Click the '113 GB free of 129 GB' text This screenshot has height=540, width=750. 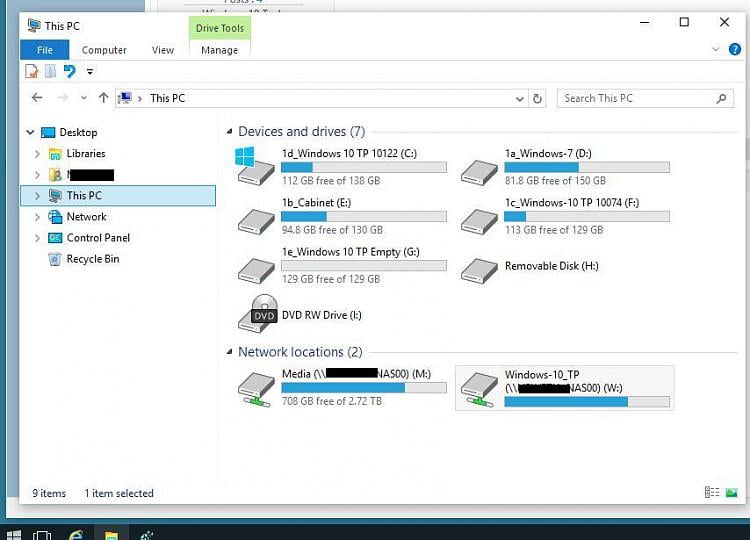coord(554,230)
